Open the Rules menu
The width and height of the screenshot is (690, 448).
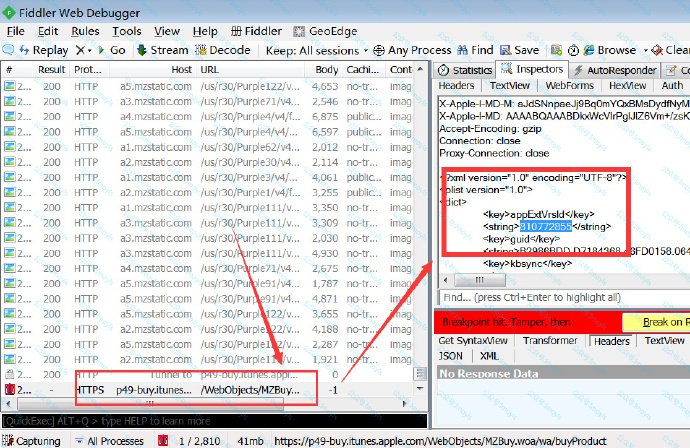85,31
